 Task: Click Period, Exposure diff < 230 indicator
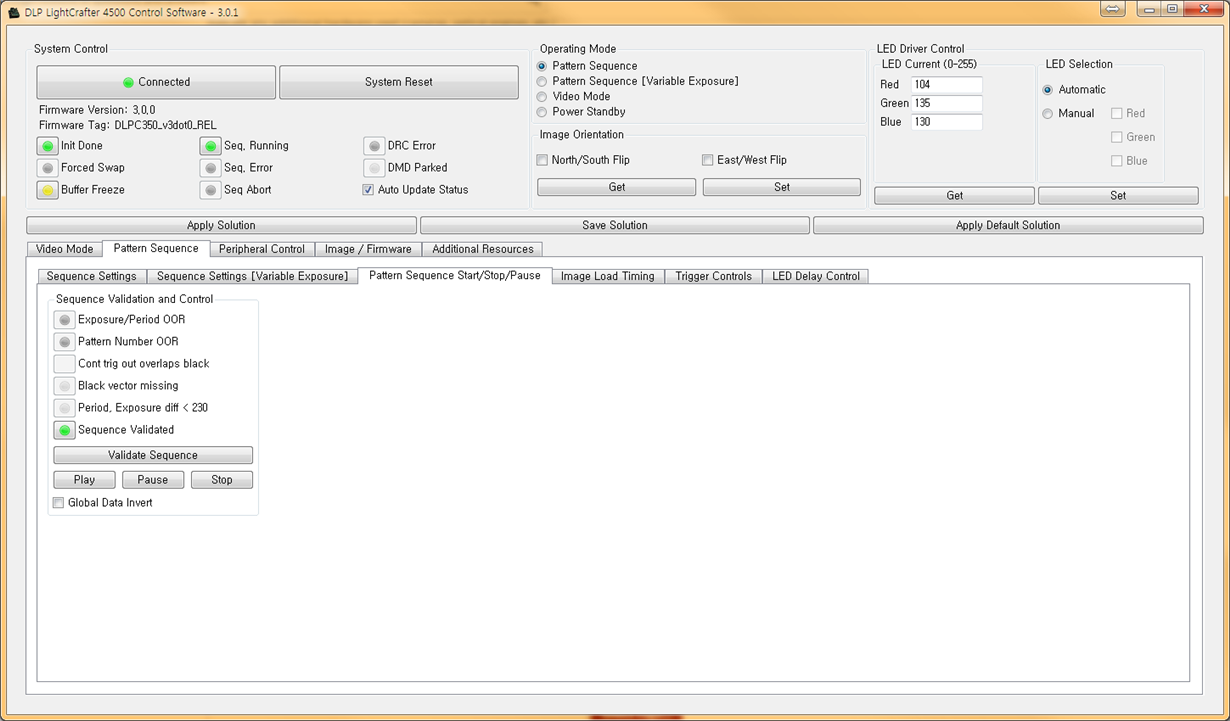tap(64, 408)
